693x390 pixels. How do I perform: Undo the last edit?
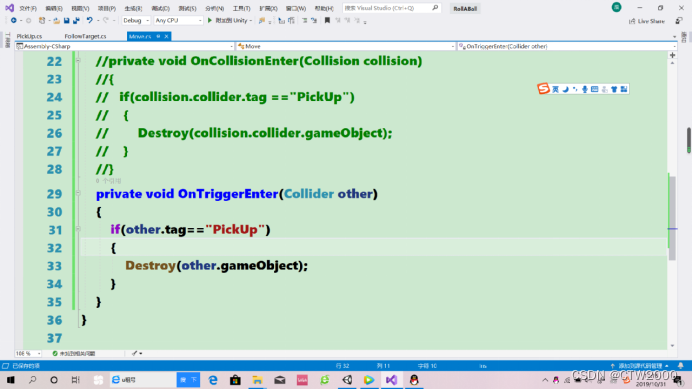90,20
